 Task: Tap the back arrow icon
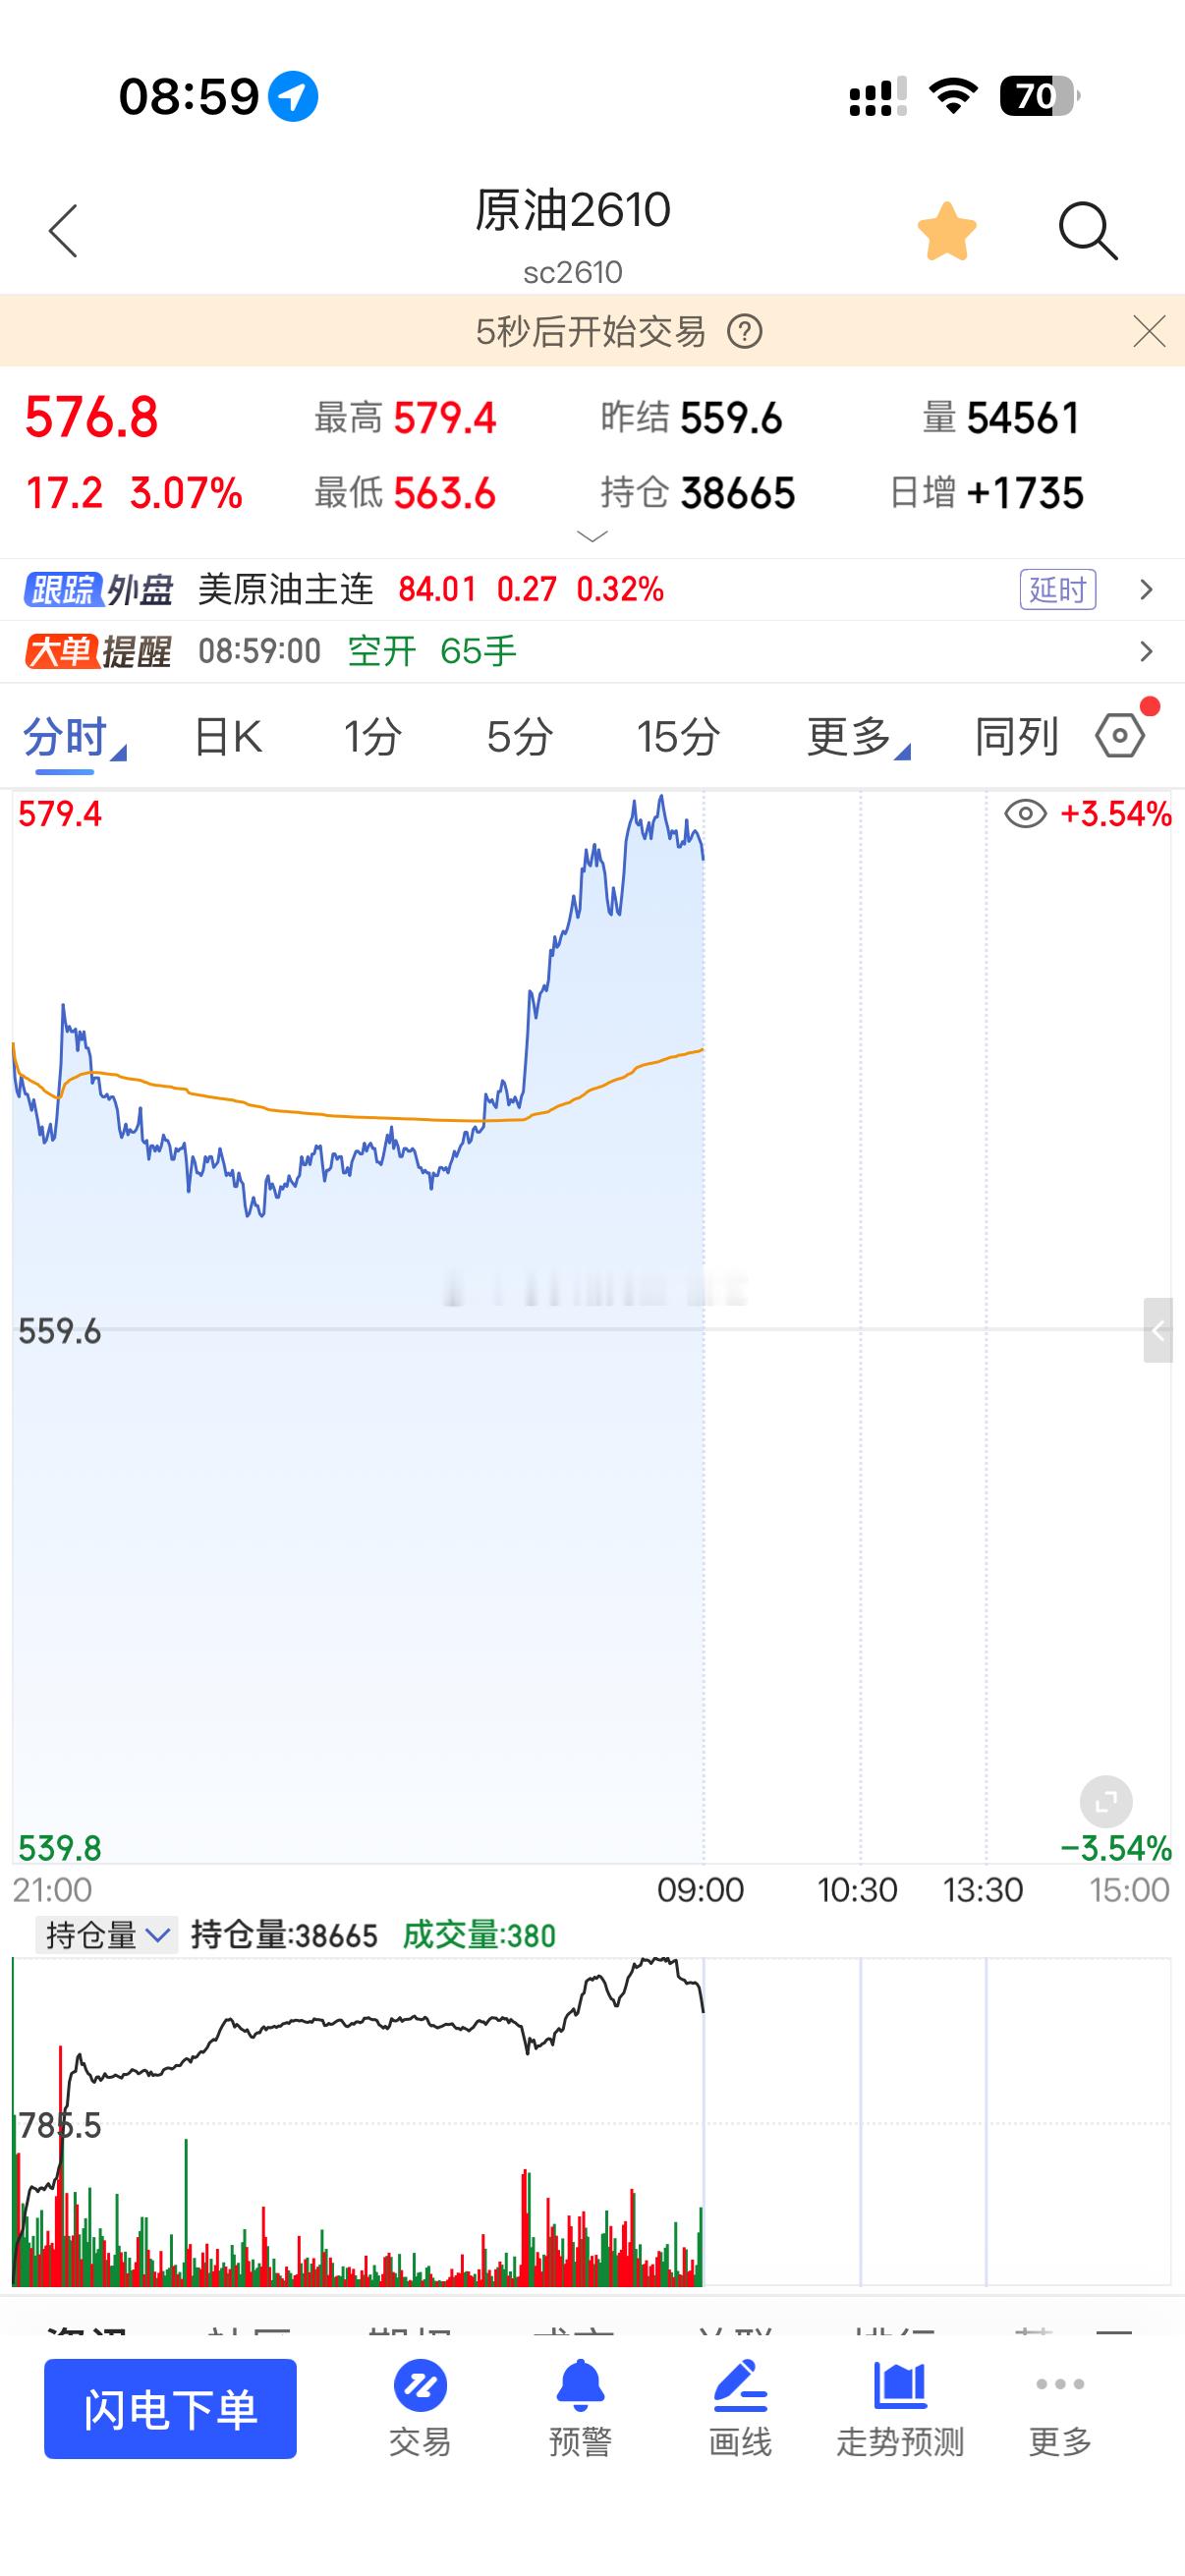[x=63, y=231]
